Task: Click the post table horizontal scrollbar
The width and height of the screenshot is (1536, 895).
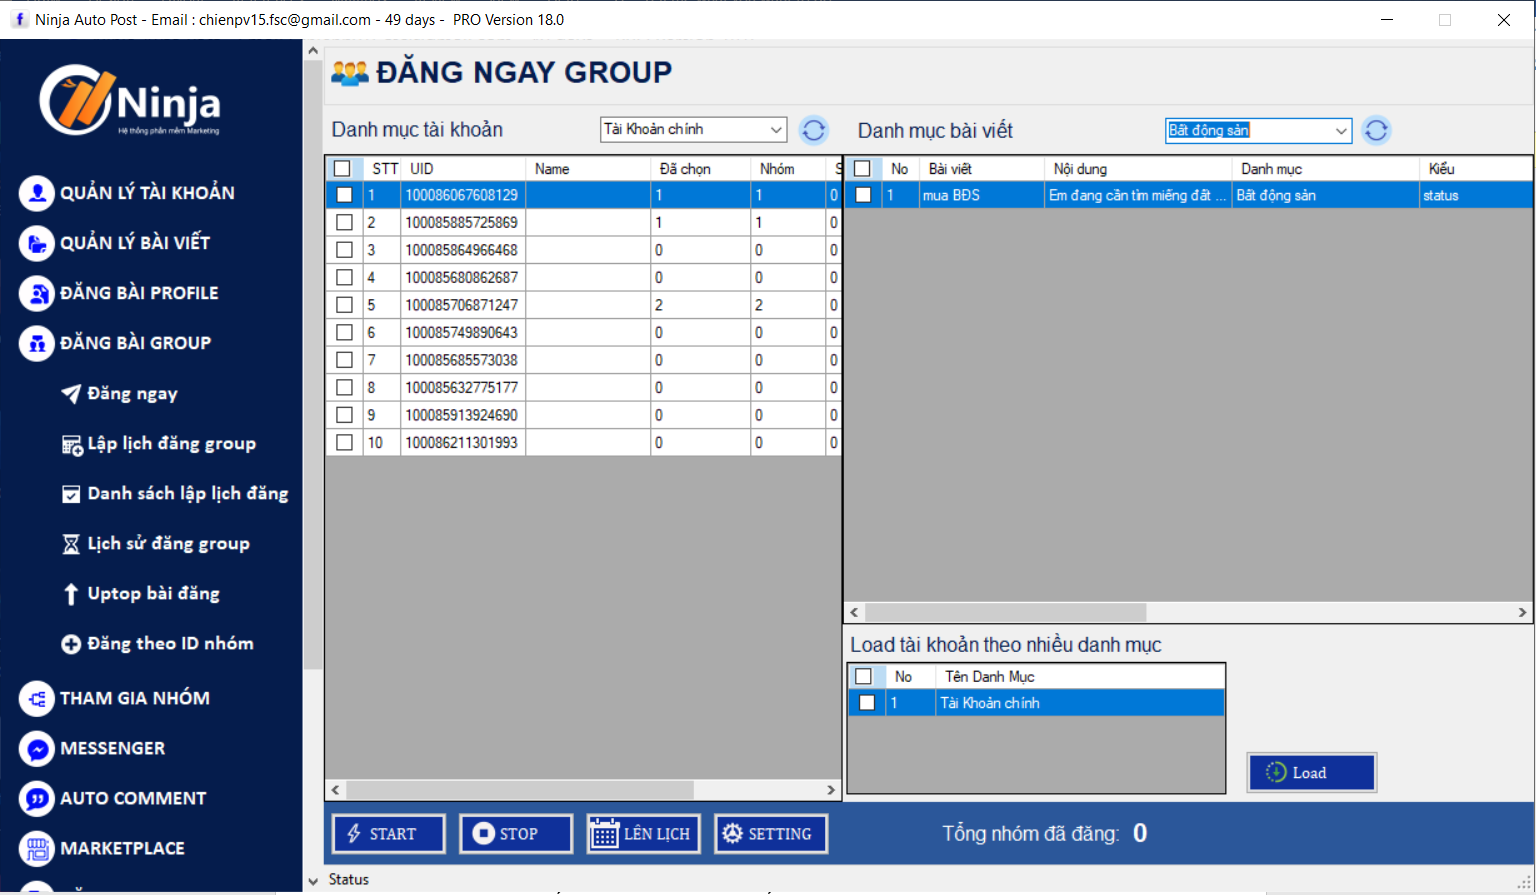Action: [x=1005, y=612]
